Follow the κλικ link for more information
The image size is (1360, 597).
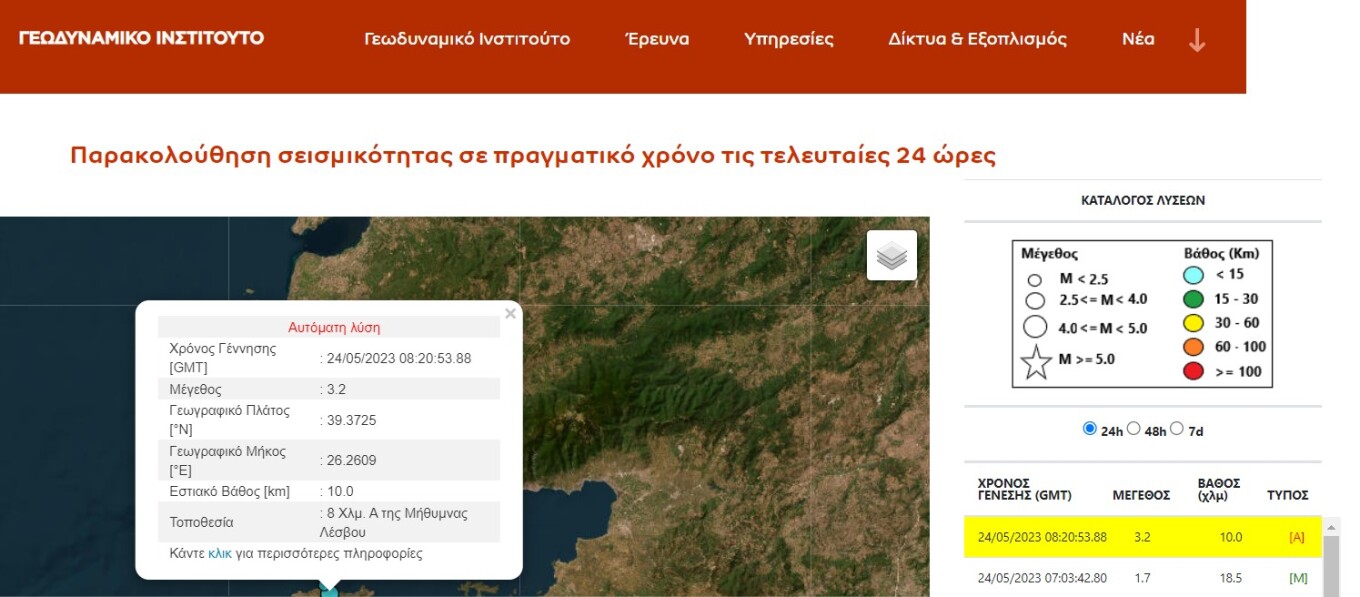tap(220, 553)
